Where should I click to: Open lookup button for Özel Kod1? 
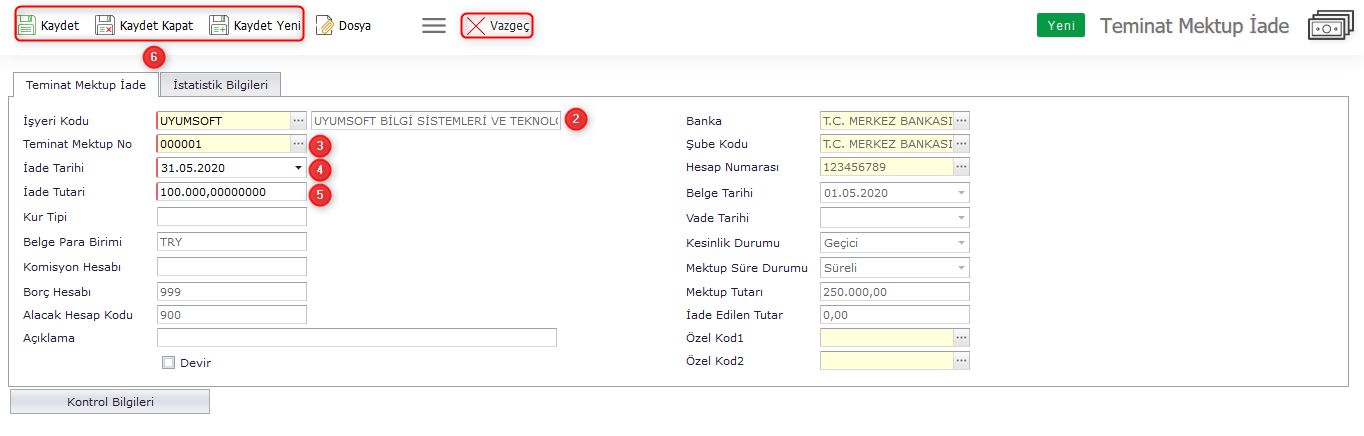961,338
